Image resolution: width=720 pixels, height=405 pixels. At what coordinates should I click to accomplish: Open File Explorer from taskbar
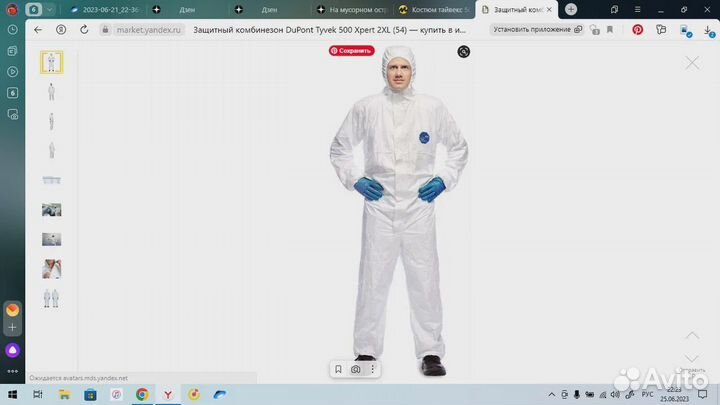pyautogui.click(x=64, y=394)
